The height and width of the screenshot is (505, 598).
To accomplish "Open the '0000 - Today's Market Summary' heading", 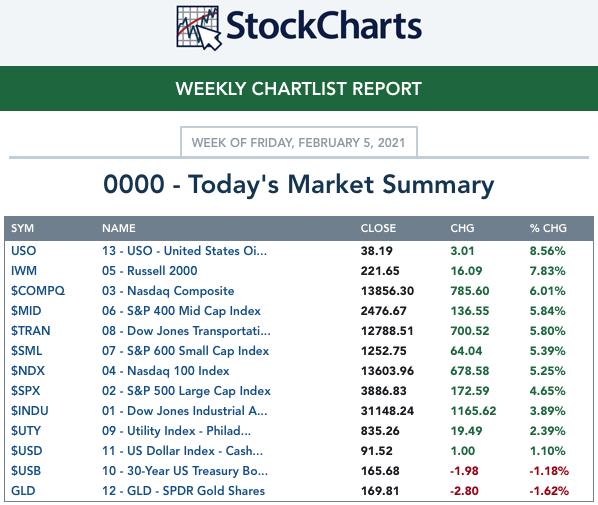I will (299, 185).
